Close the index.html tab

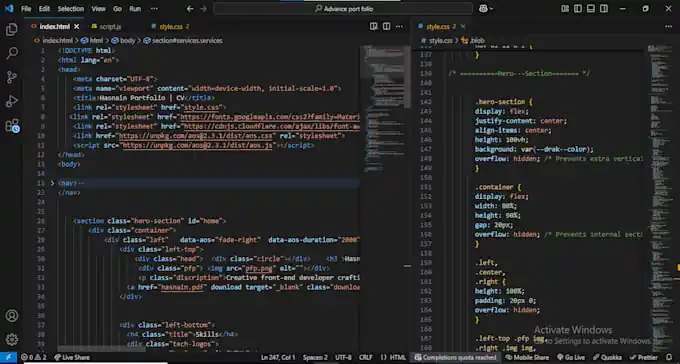(x=77, y=26)
